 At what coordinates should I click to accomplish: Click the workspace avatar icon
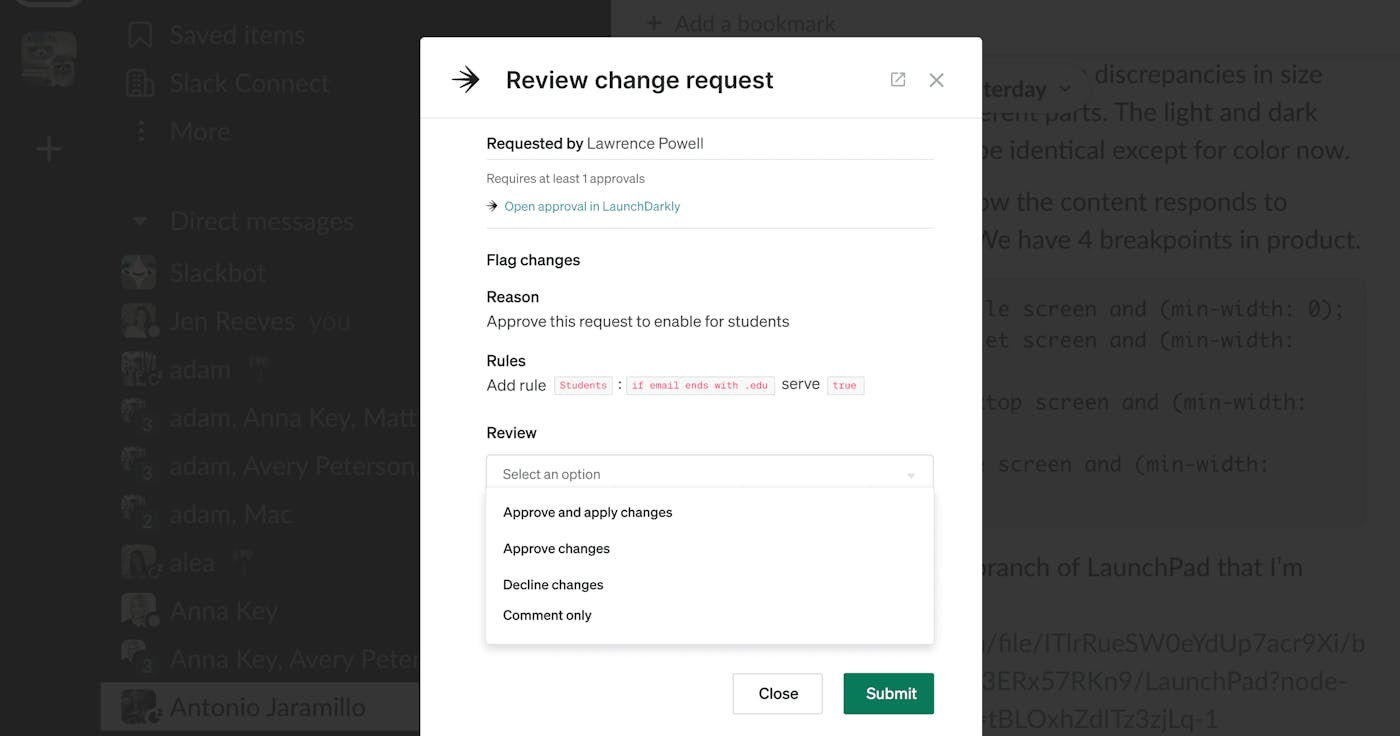click(49, 57)
